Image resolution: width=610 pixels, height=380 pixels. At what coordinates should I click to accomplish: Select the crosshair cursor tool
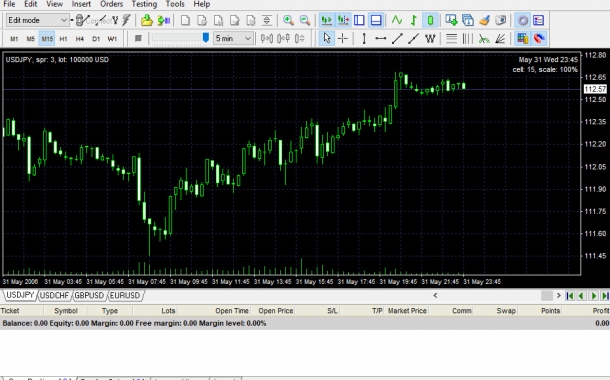click(x=342, y=39)
